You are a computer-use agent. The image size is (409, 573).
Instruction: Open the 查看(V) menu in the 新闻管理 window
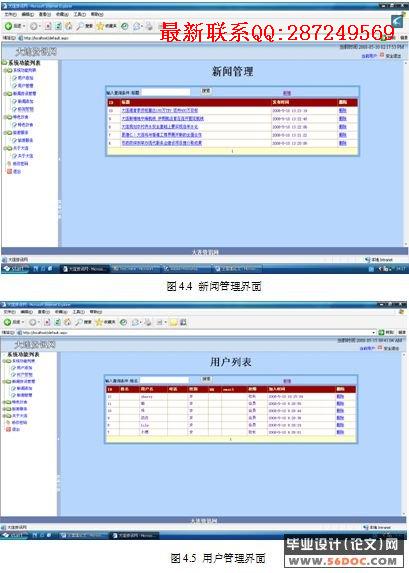pos(45,14)
